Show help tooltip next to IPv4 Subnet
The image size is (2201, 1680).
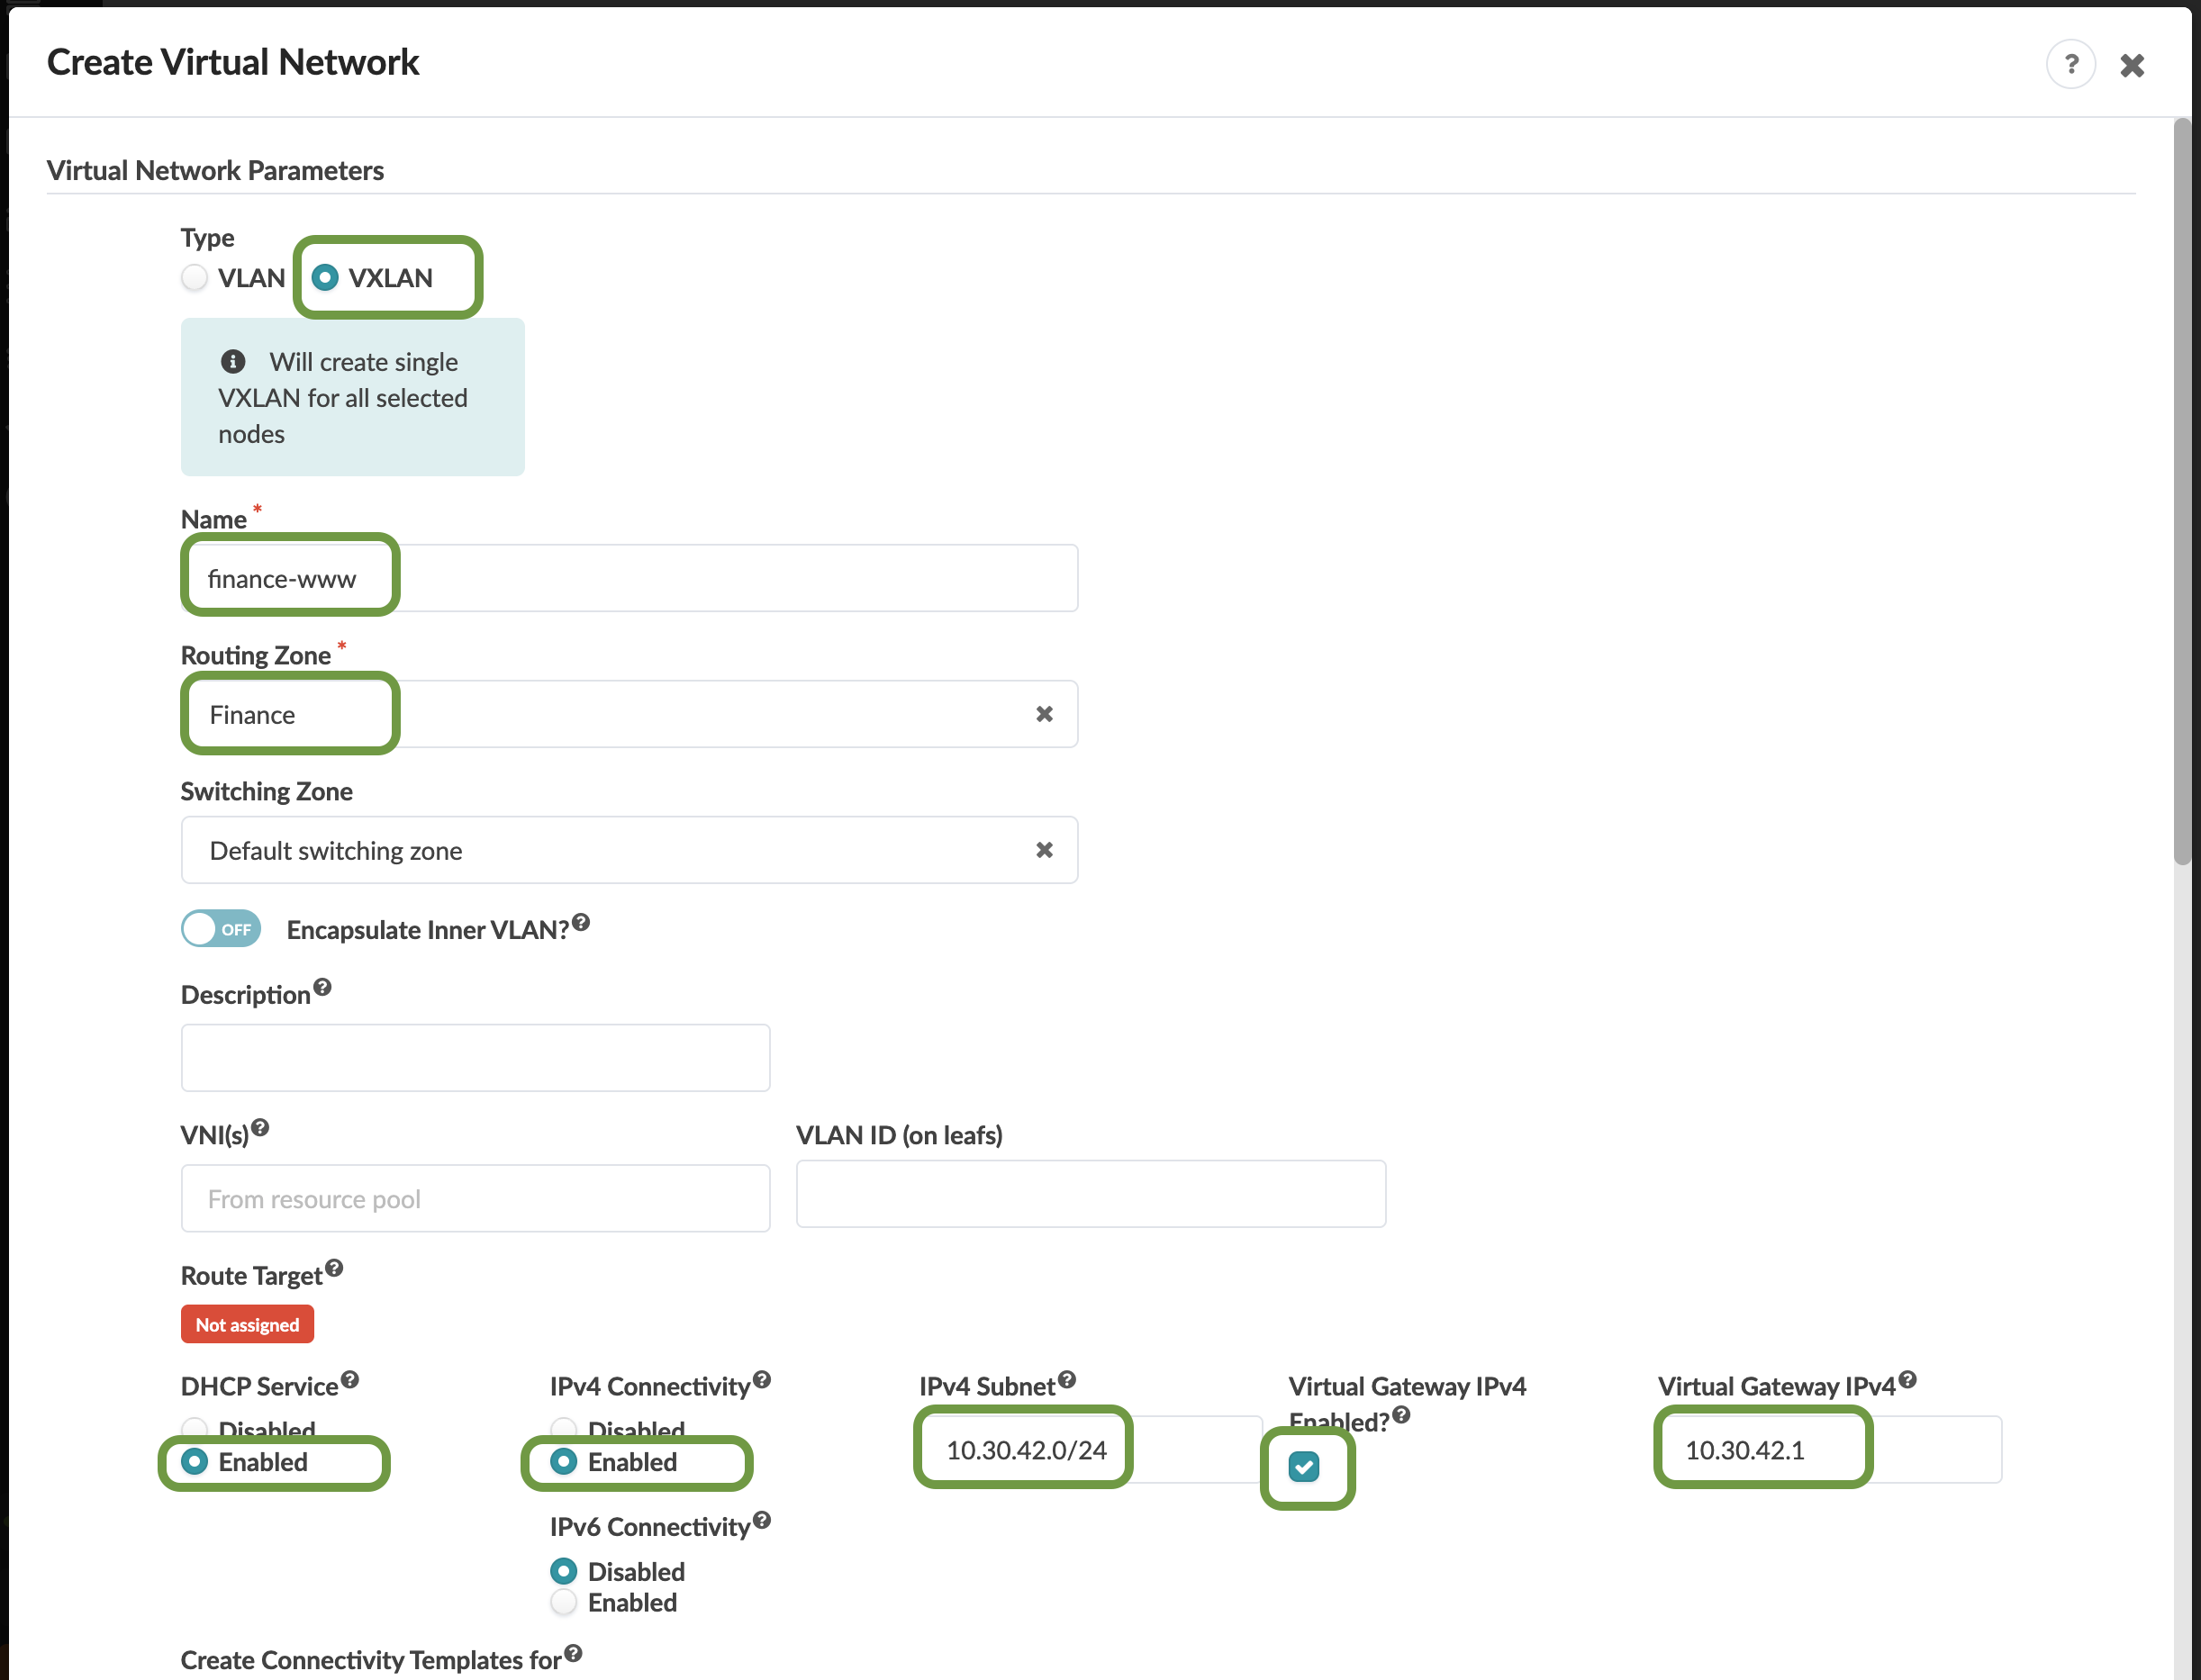point(1067,1379)
